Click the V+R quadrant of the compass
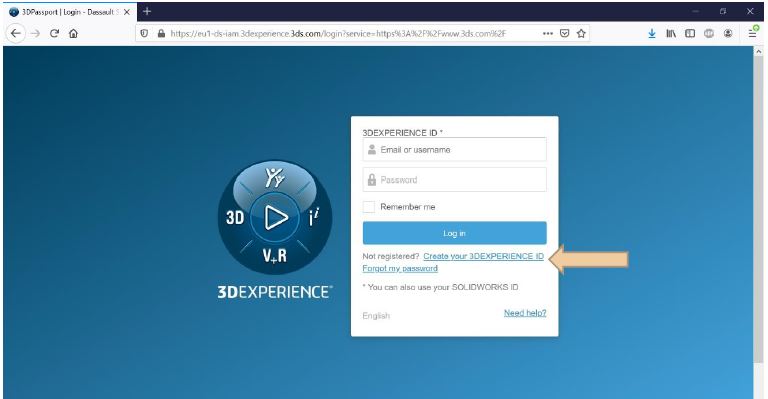 pyautogui.click(x=274, y=255)
